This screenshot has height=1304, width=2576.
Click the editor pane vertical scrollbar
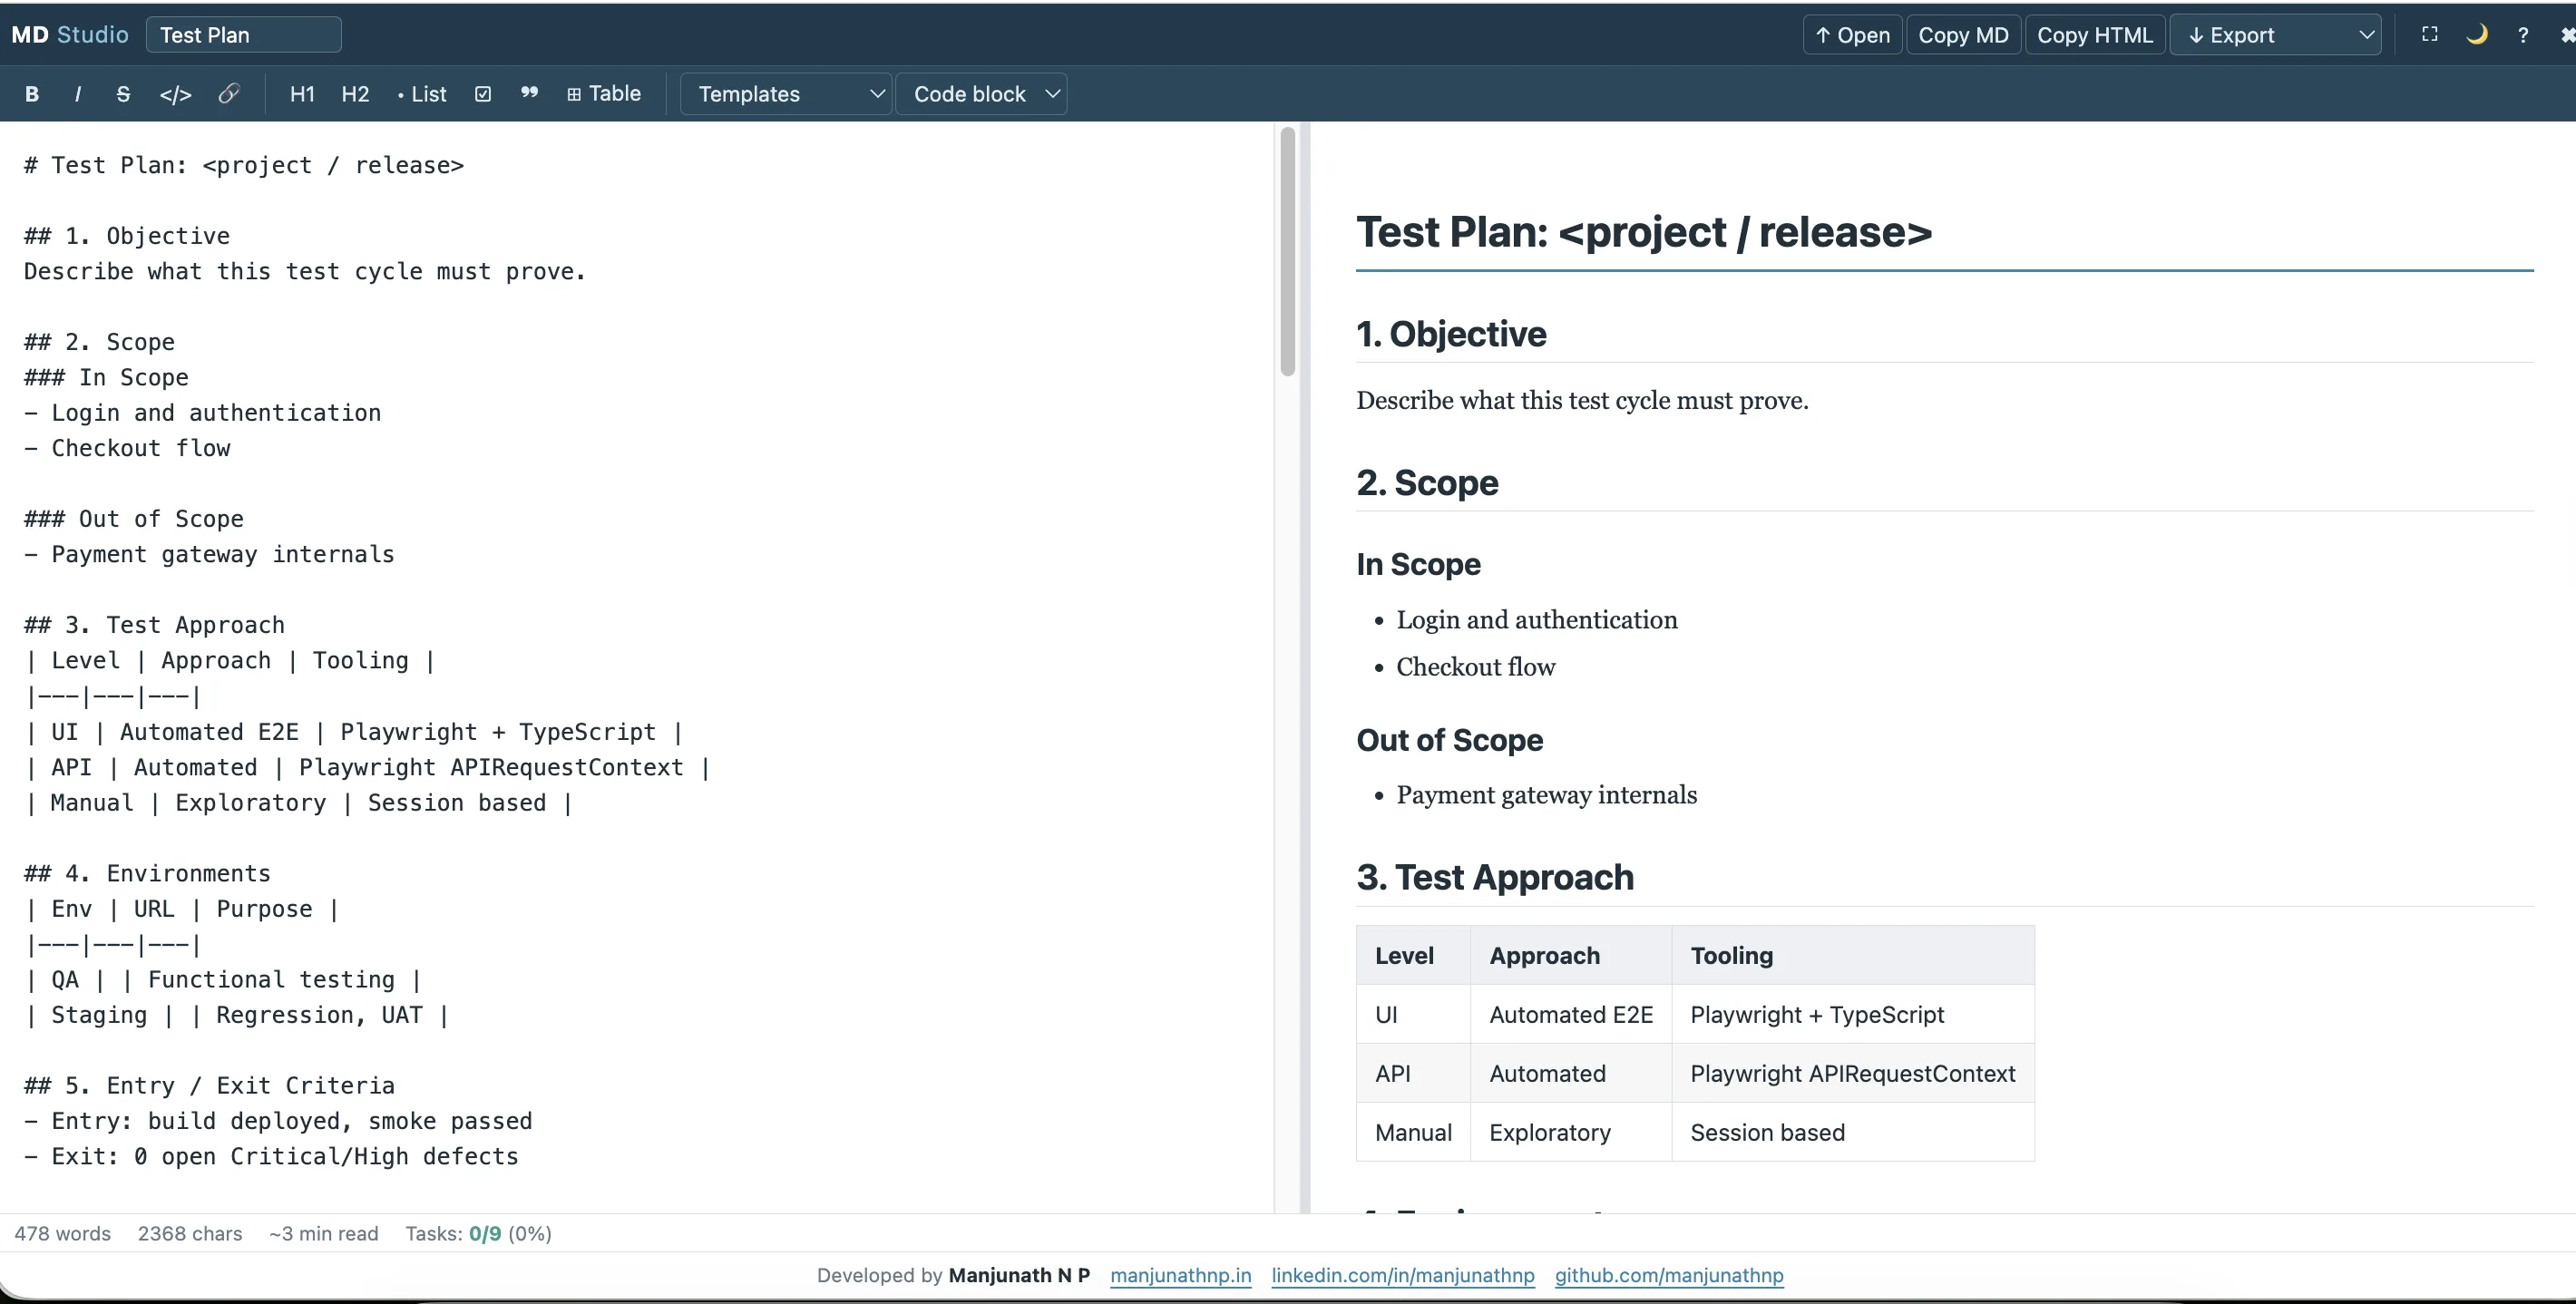click(x=1287, y=252)
